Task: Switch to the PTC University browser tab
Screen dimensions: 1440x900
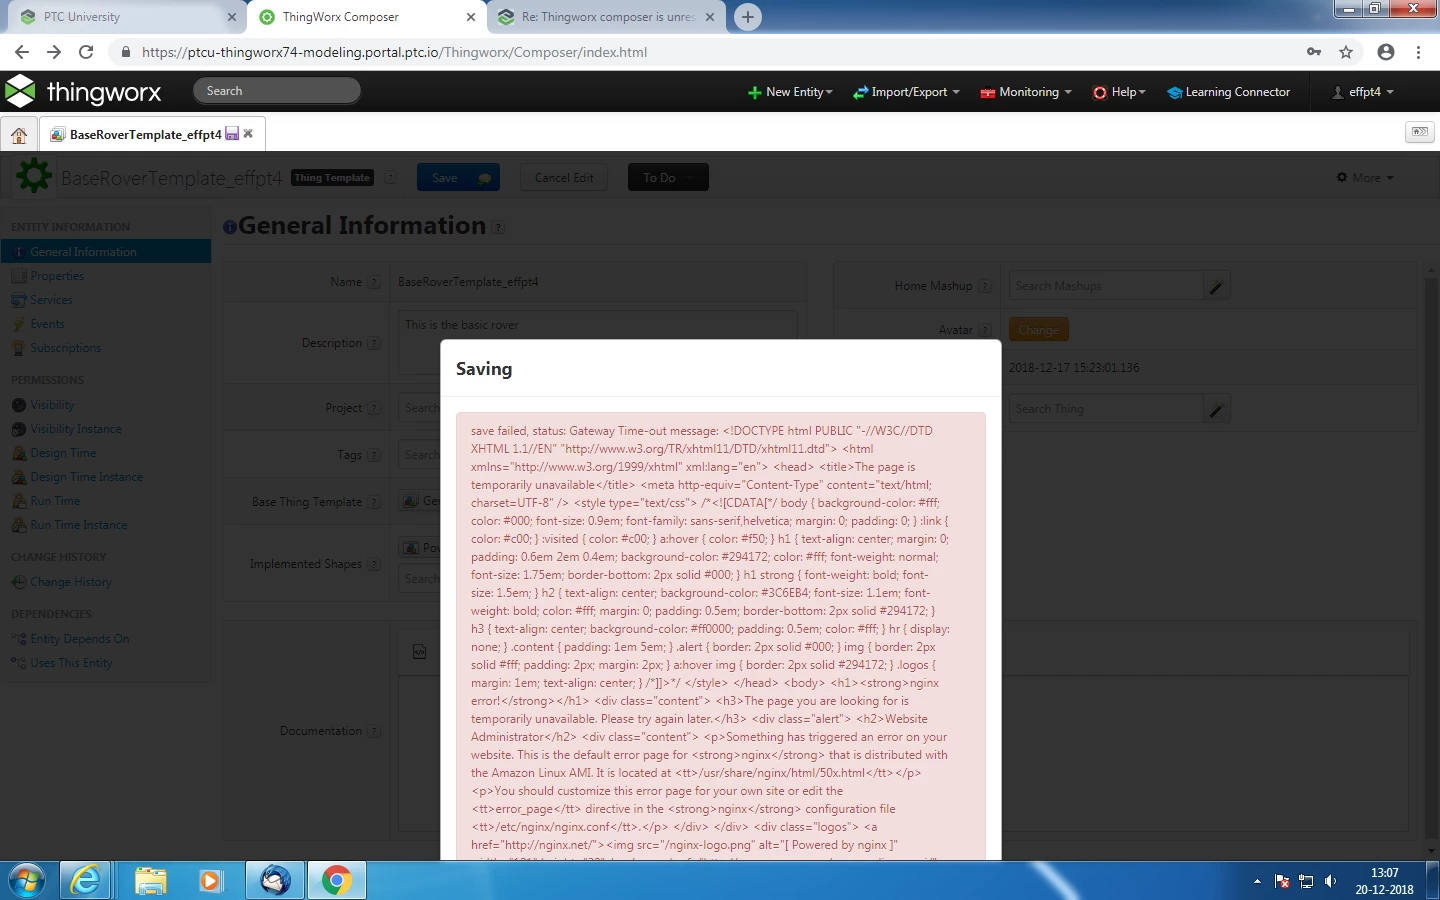Action: point(128,17)
